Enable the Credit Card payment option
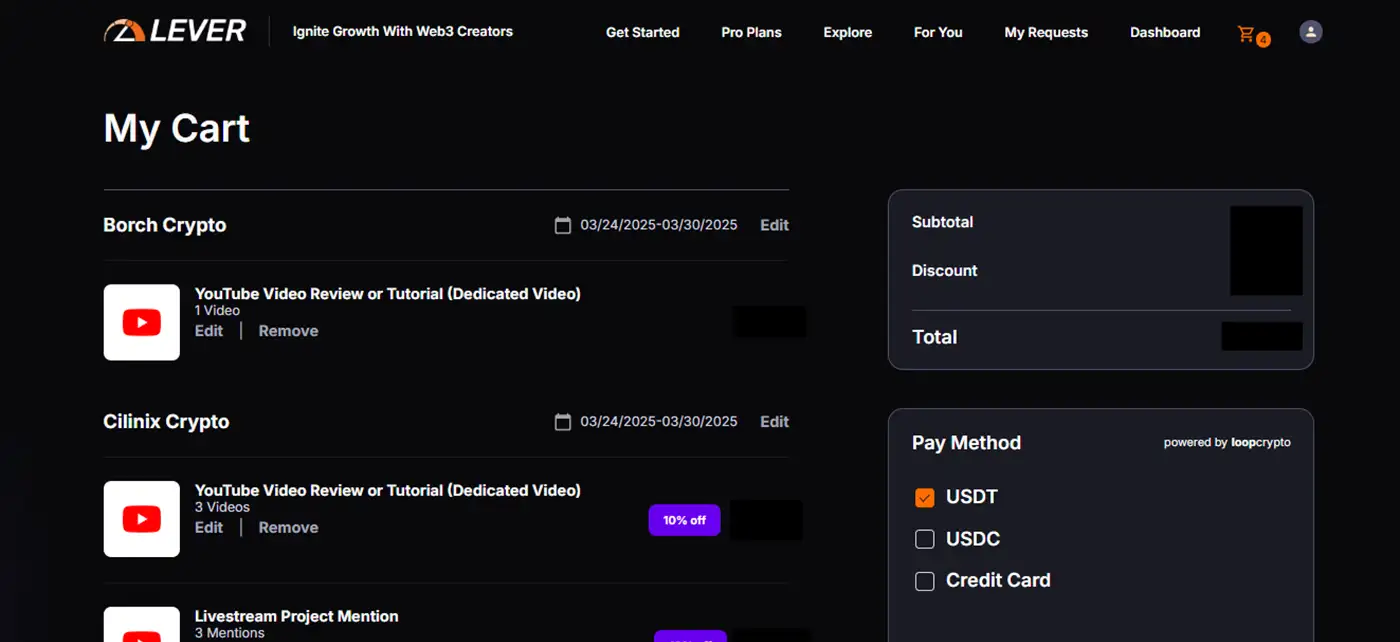 click(x=925, y=581)
